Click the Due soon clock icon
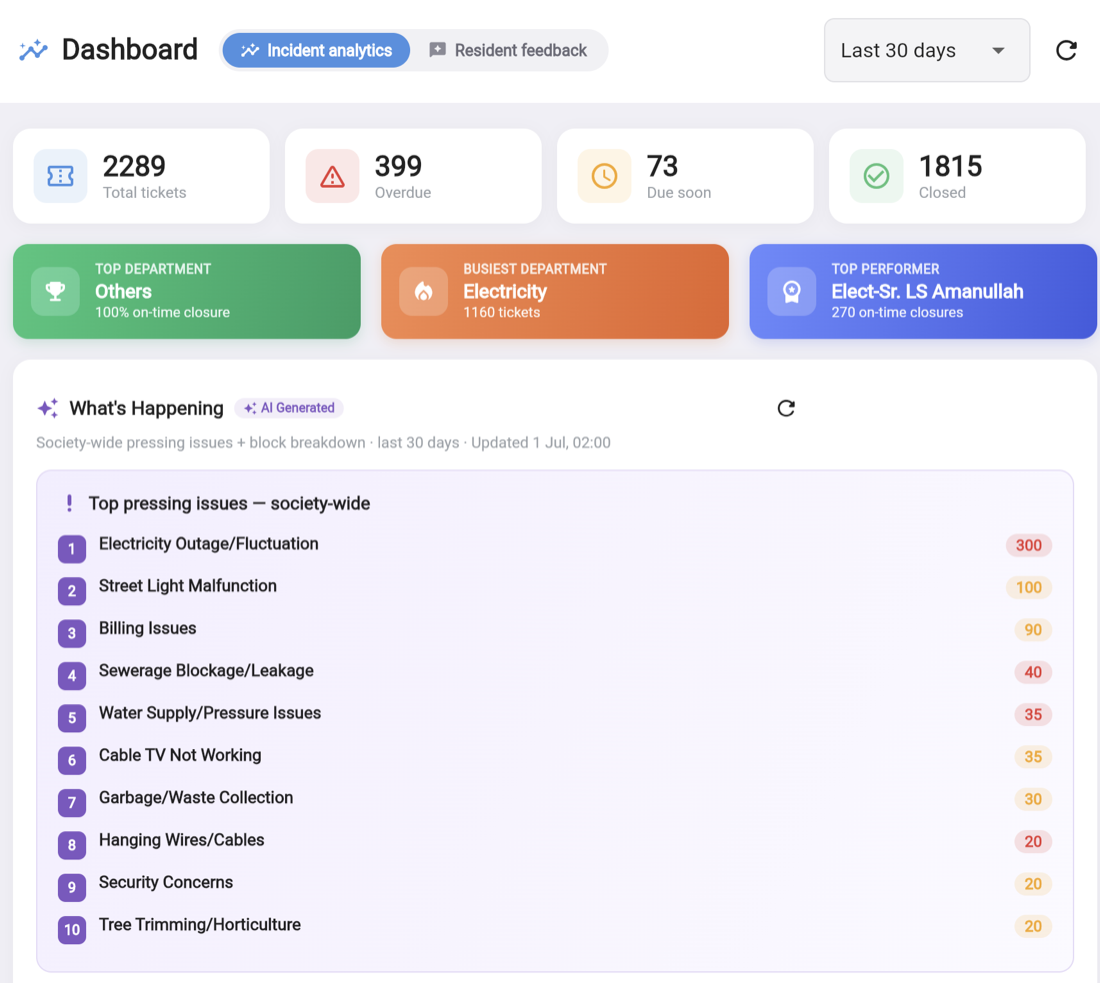Viewport: 1100px width, 983px height. click(x=604, y=176)
